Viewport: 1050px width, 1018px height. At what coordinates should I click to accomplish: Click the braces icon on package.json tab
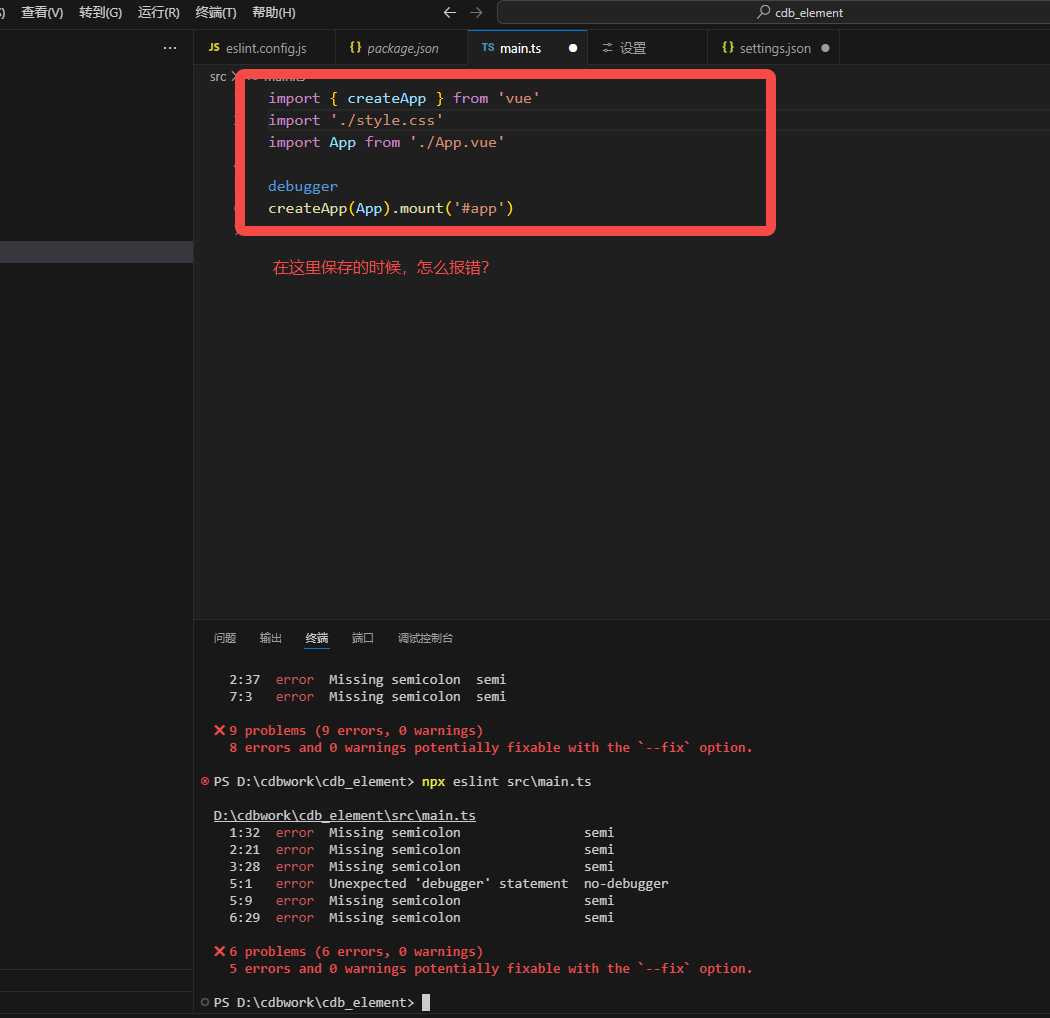[356, 48]
